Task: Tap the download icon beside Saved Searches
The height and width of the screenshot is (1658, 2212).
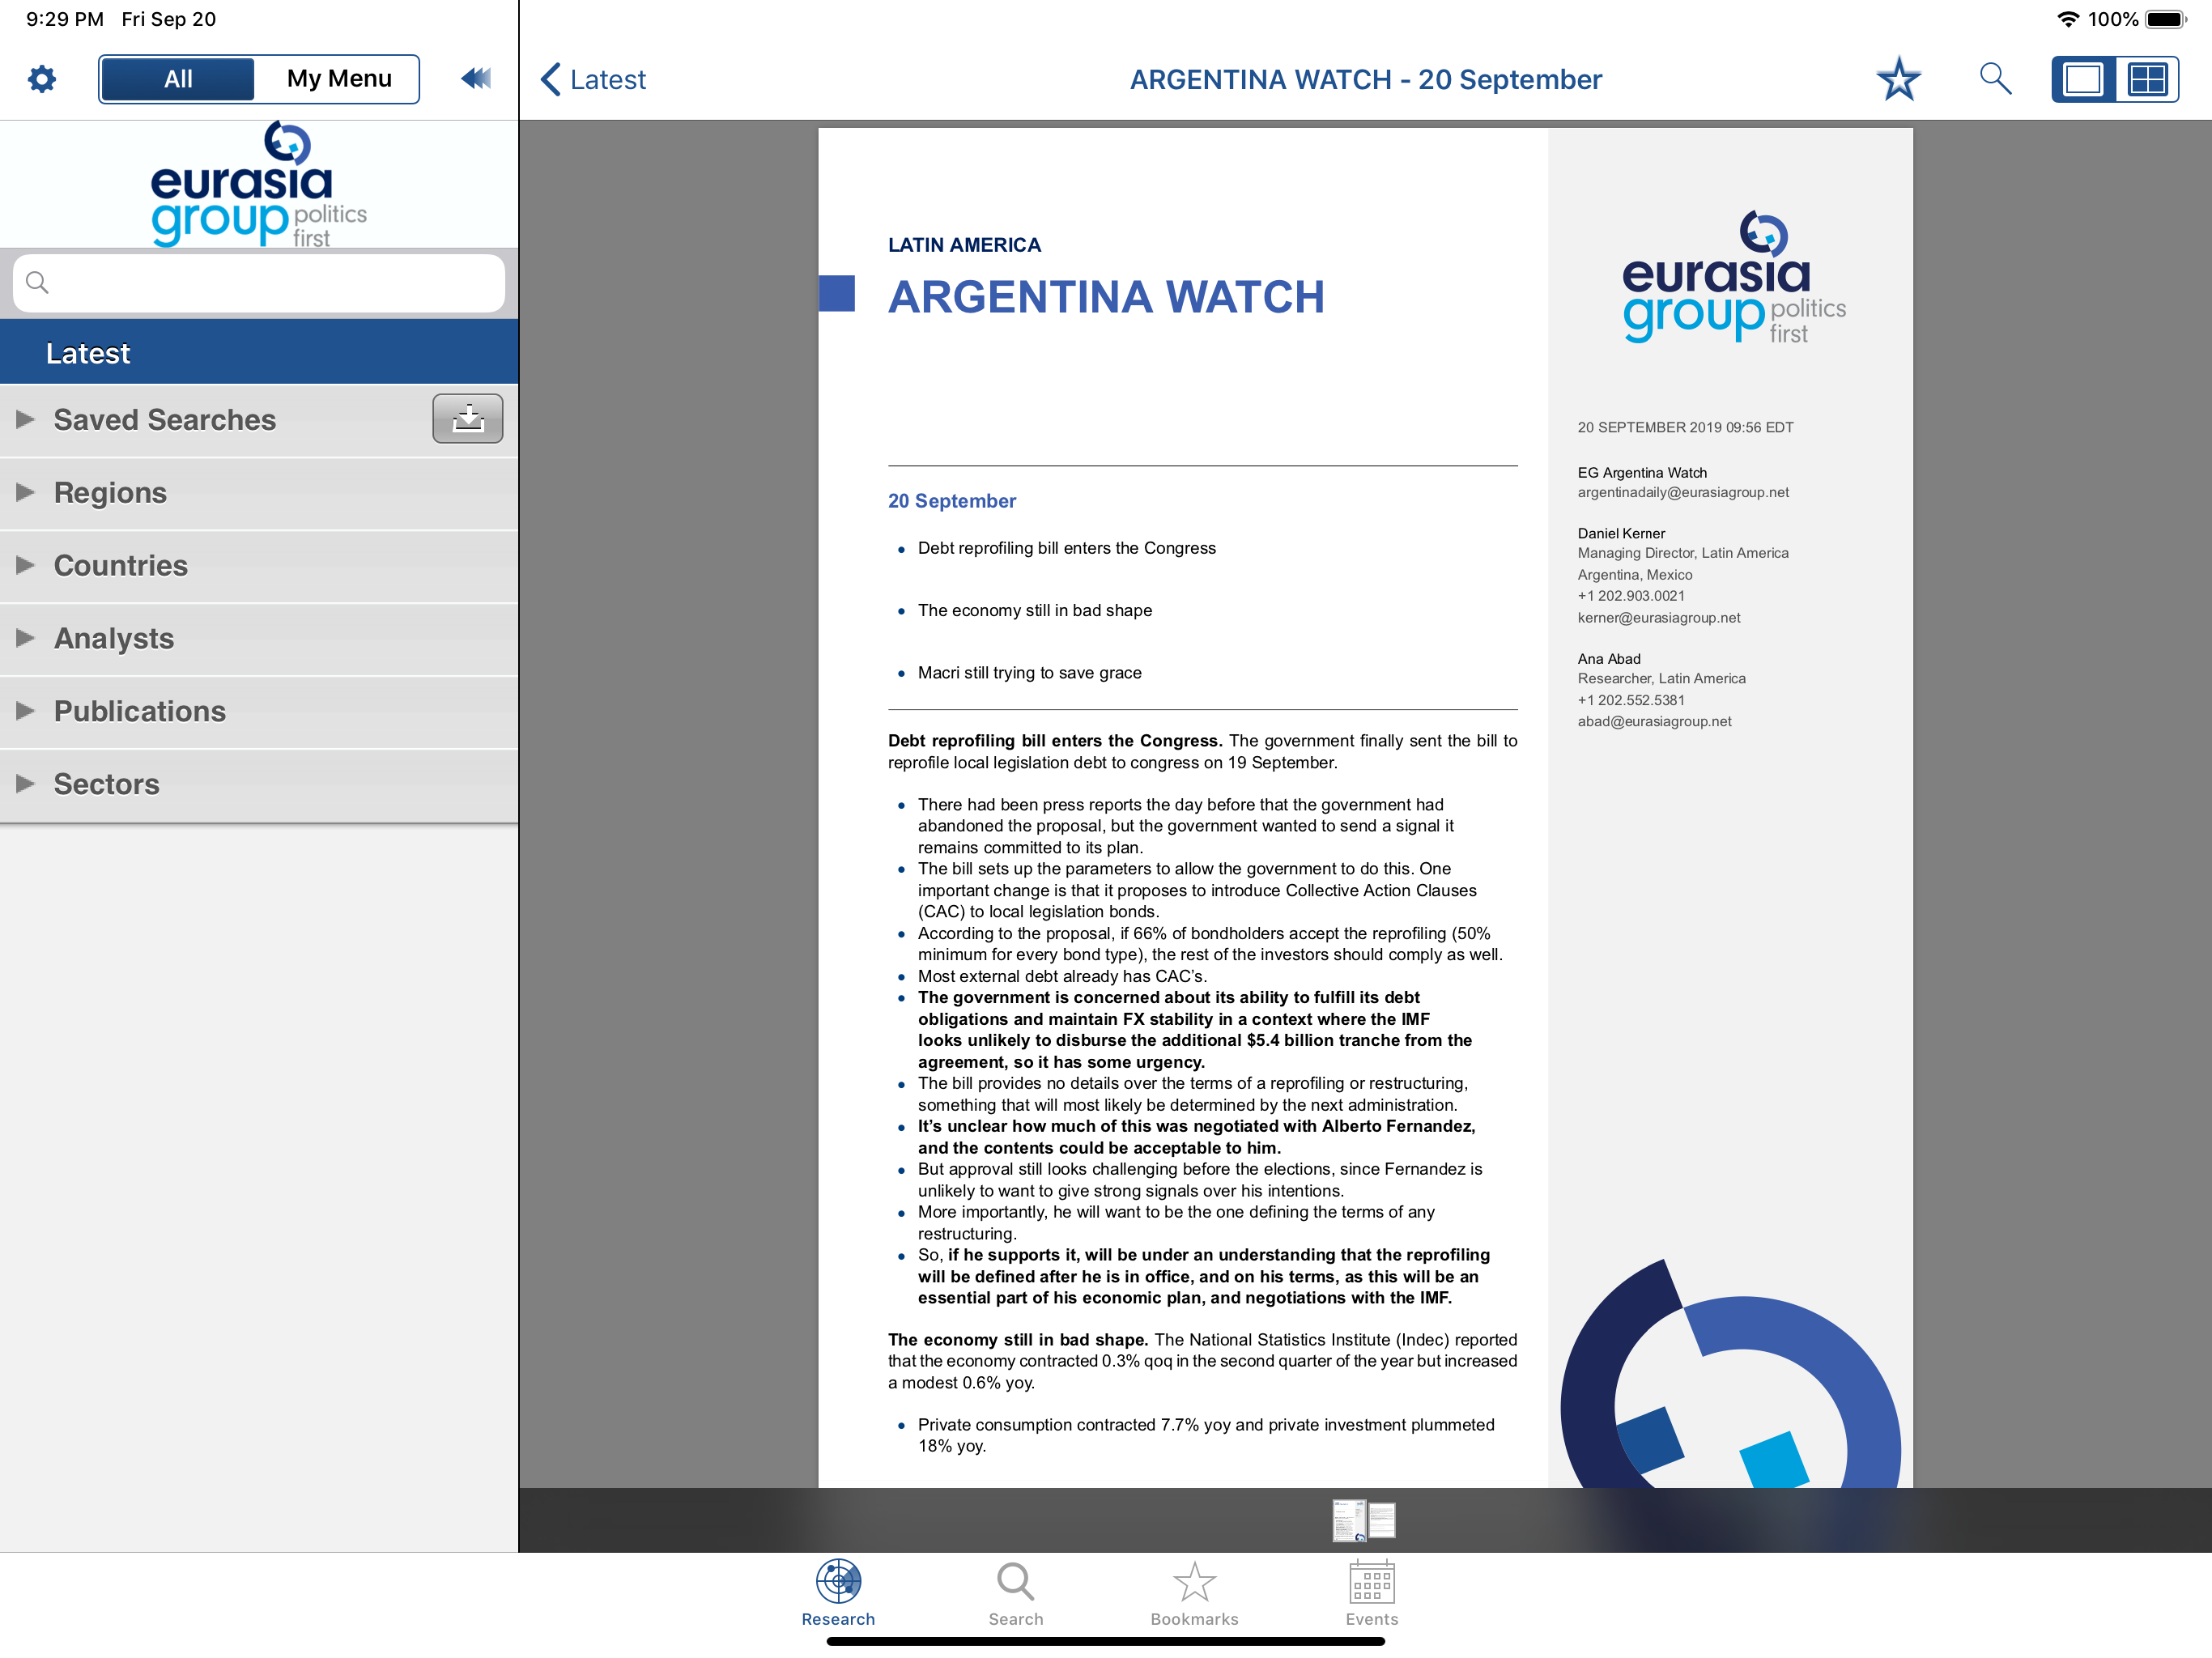Action: click(467, 419)
